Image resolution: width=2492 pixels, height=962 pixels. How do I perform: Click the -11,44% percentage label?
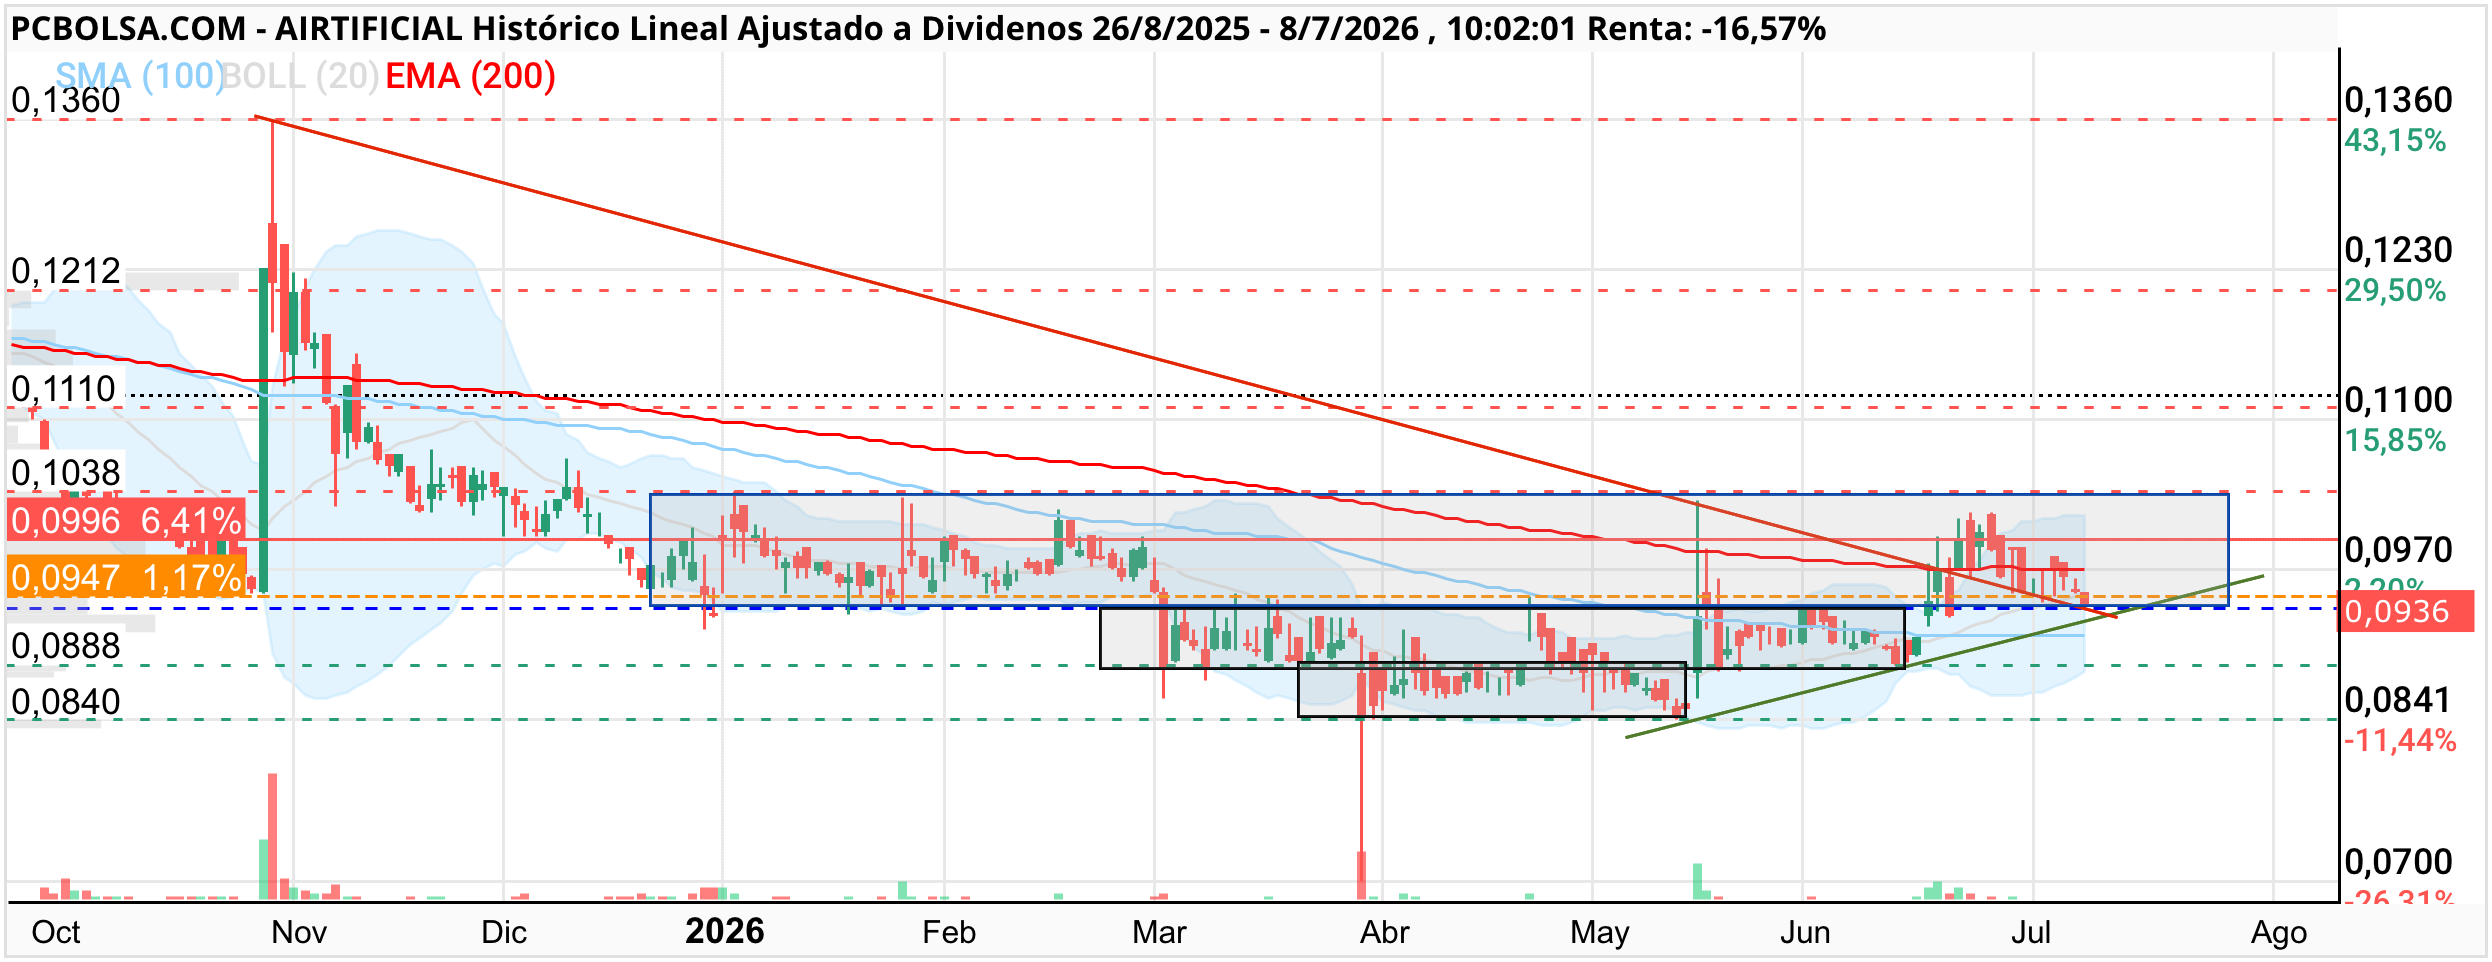[2400, 740]
